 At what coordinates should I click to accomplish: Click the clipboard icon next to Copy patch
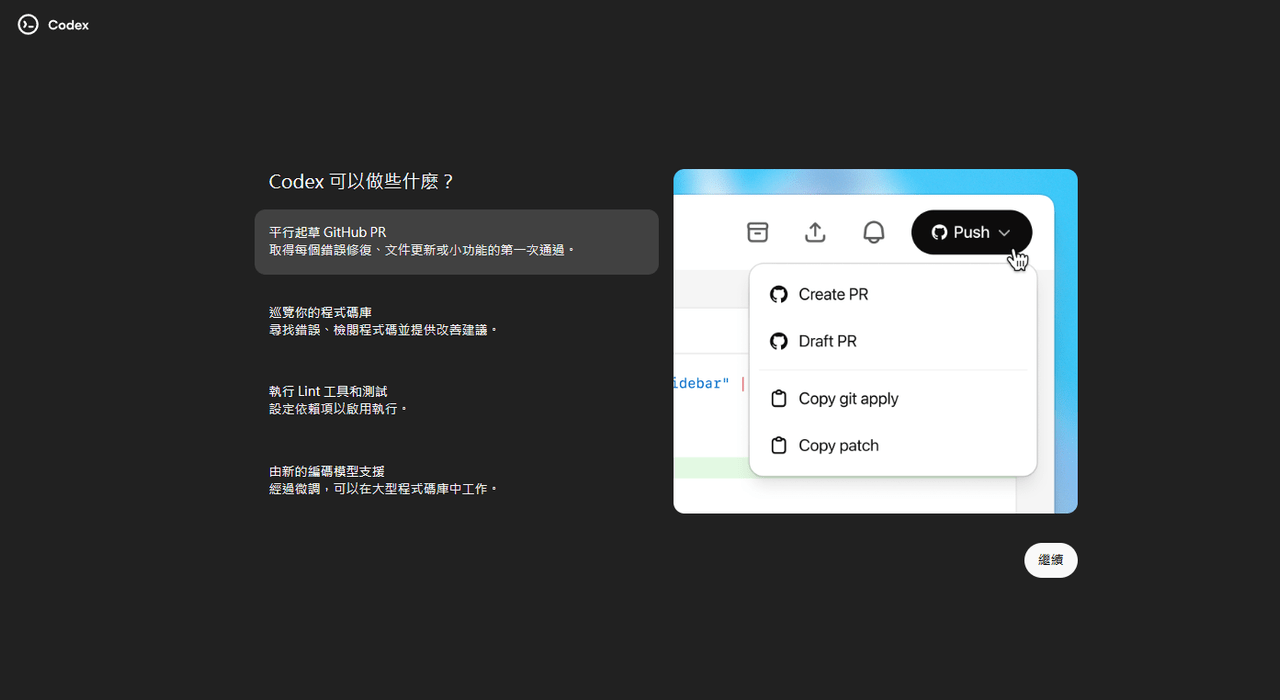tap(779, 445)
